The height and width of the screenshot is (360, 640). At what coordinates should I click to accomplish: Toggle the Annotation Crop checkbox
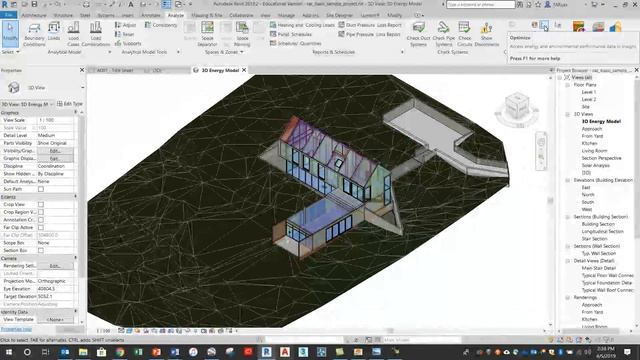41,220
